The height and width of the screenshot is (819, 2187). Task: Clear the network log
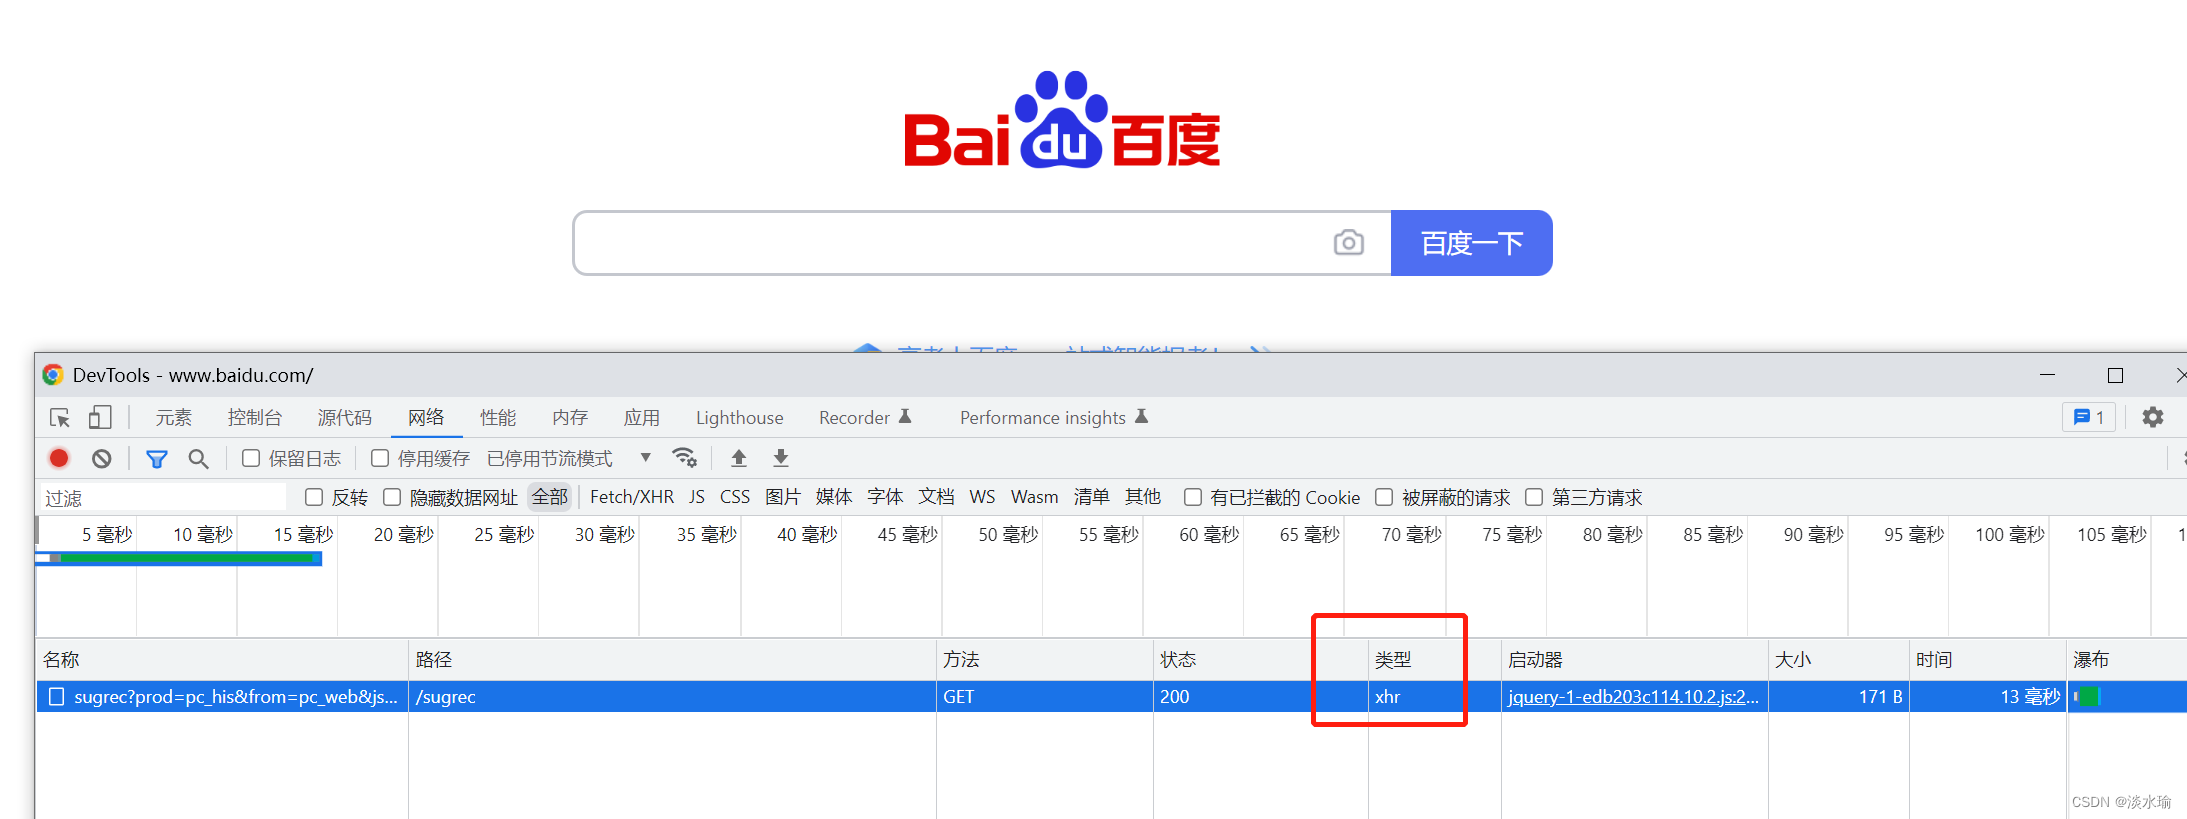click(102, 458)
